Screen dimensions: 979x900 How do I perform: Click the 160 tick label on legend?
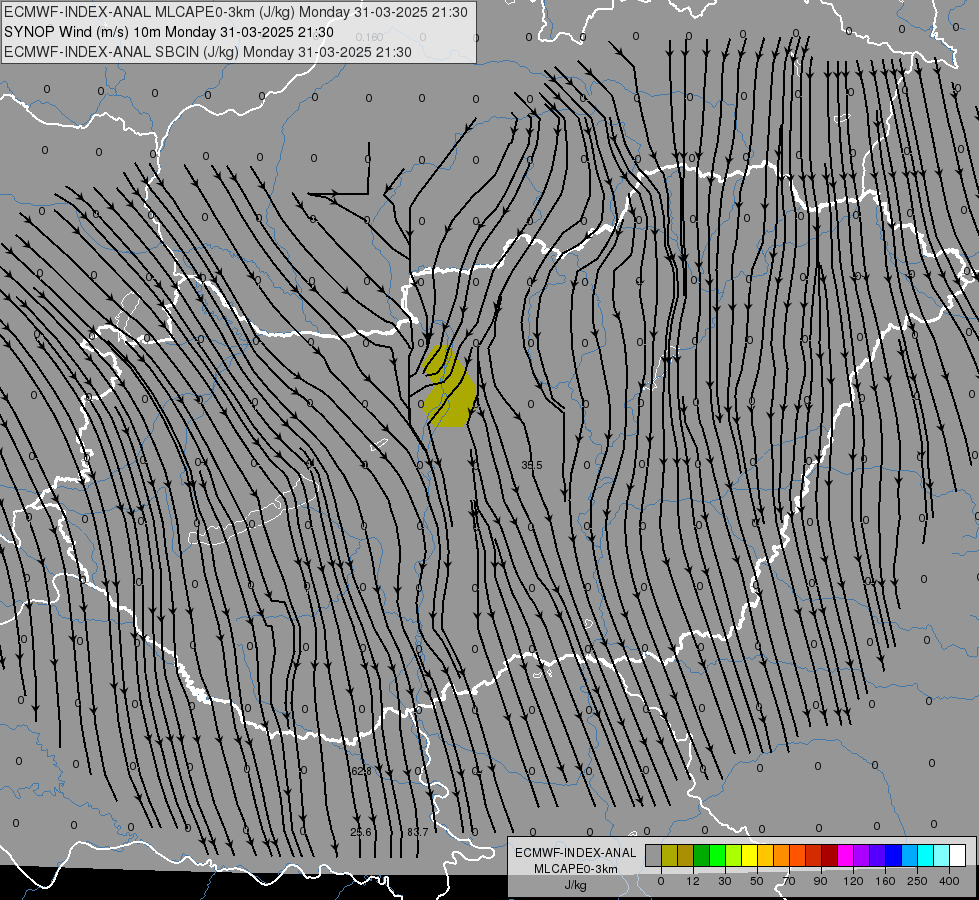pos(885,881)
